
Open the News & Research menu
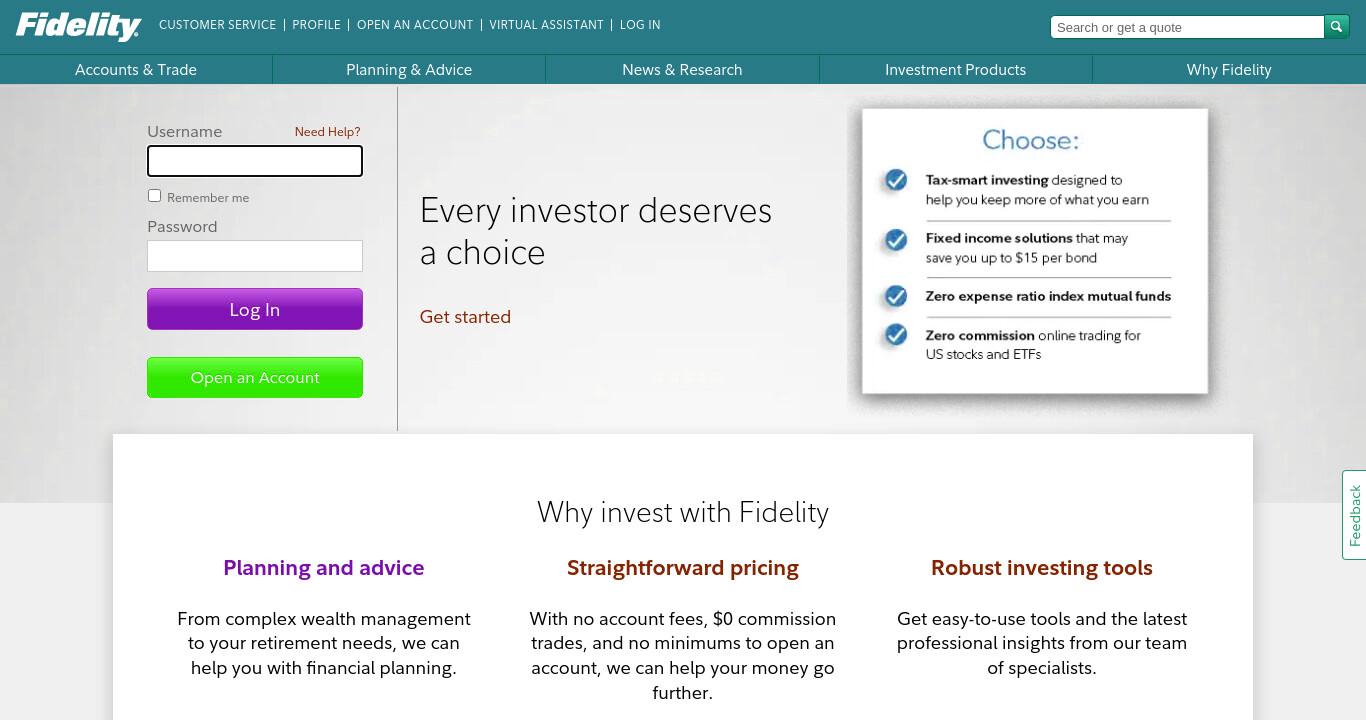[x=682, y=70]
